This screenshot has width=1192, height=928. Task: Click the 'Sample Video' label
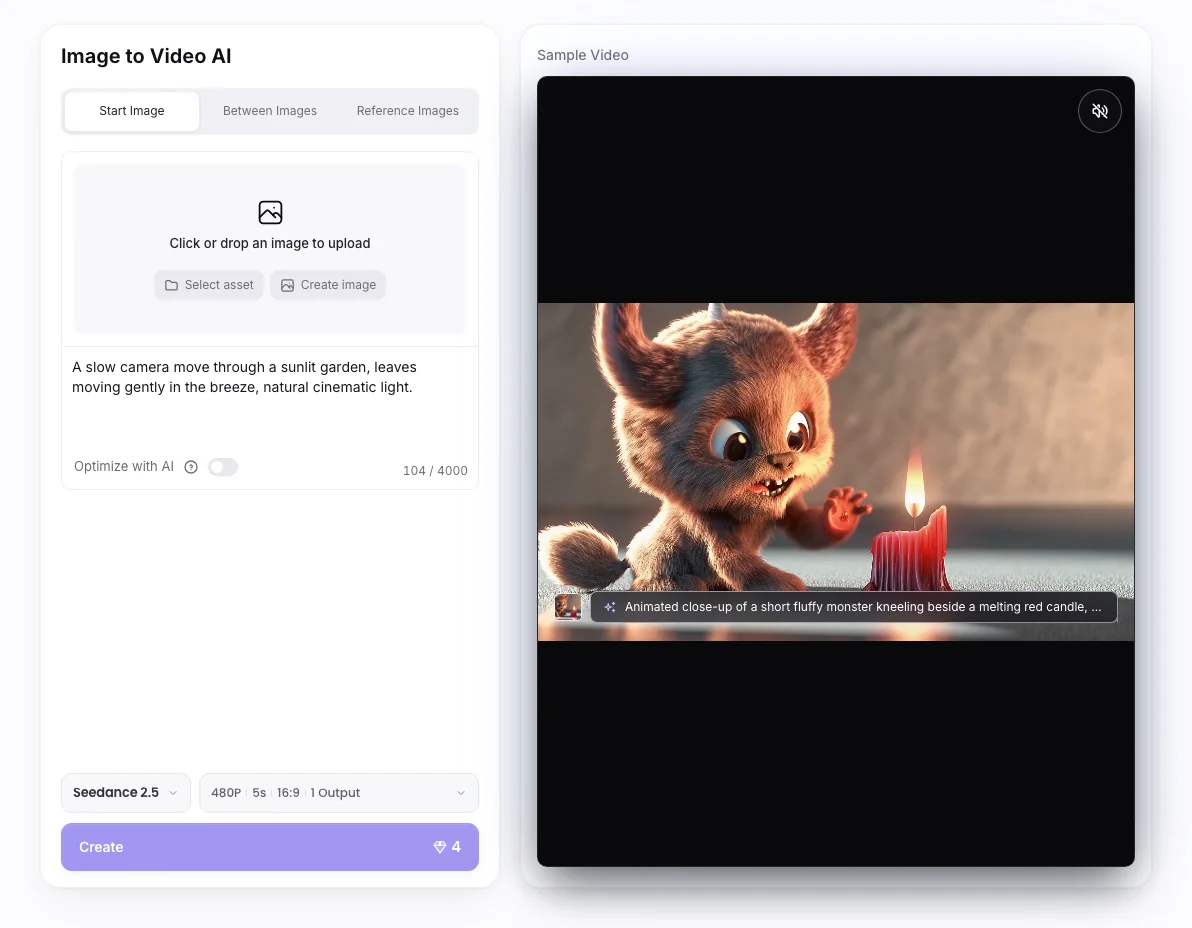click(582, 55)
